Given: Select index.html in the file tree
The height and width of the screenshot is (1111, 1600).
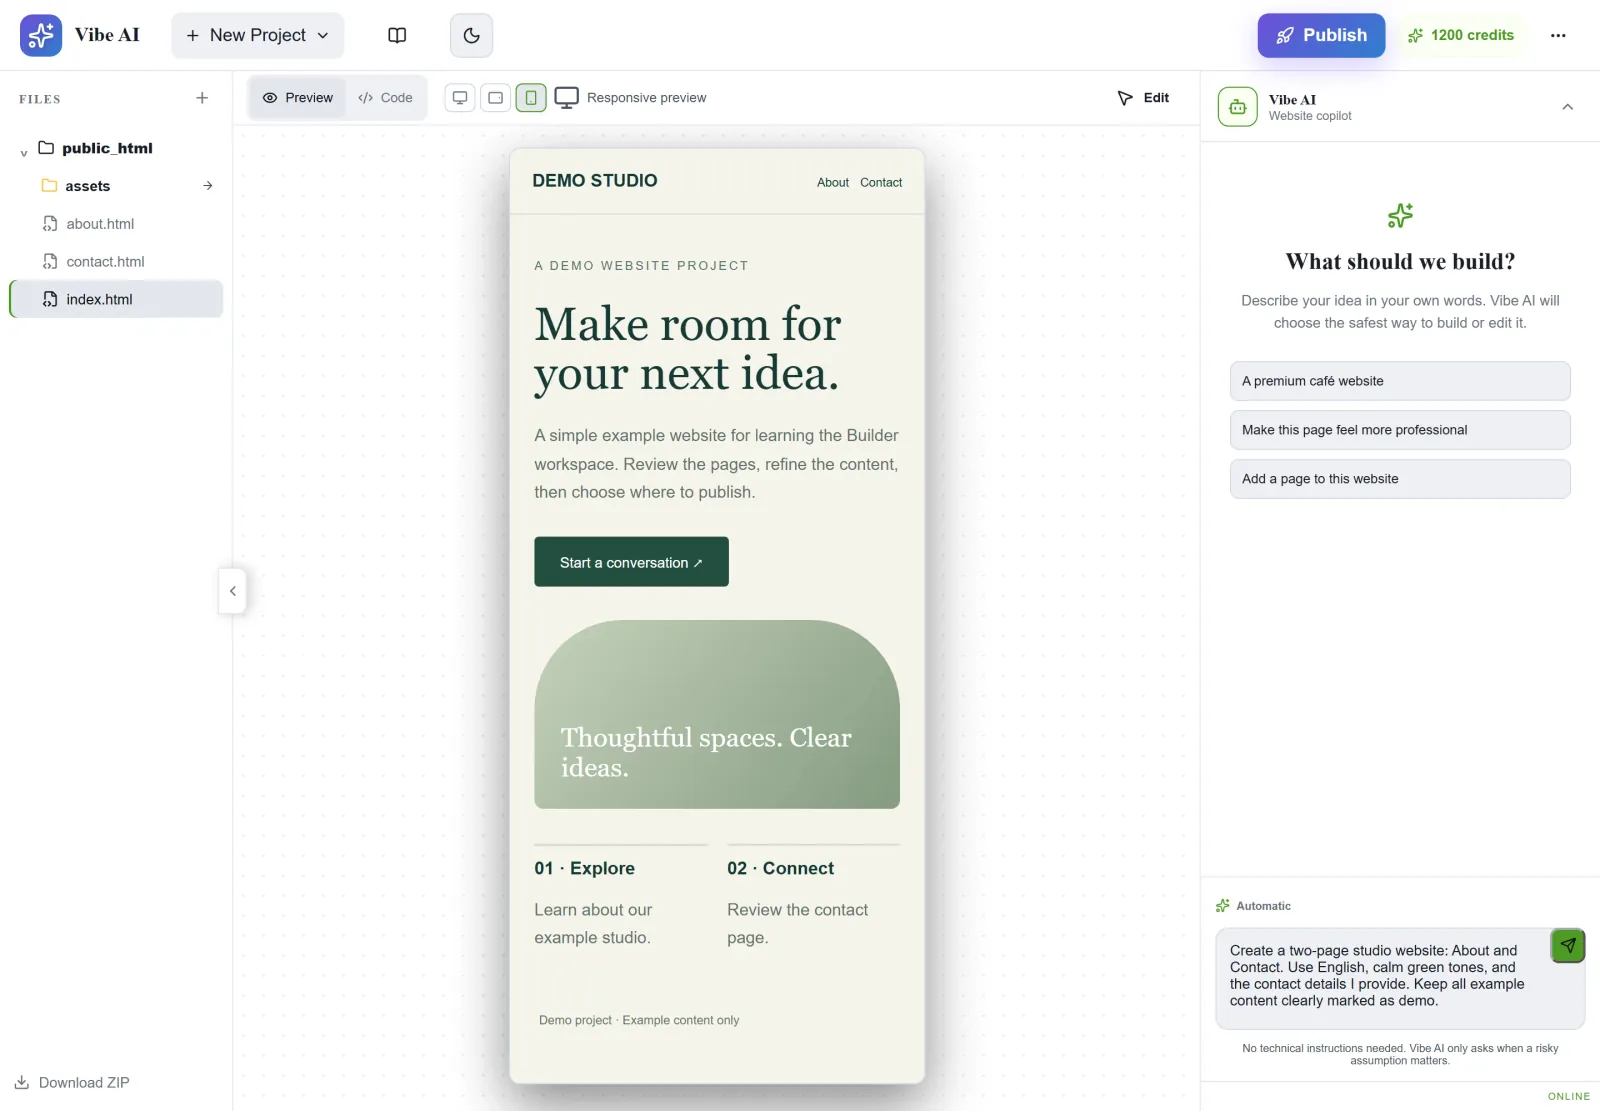Looking at the screenshot, I should (x=116, y=299).
